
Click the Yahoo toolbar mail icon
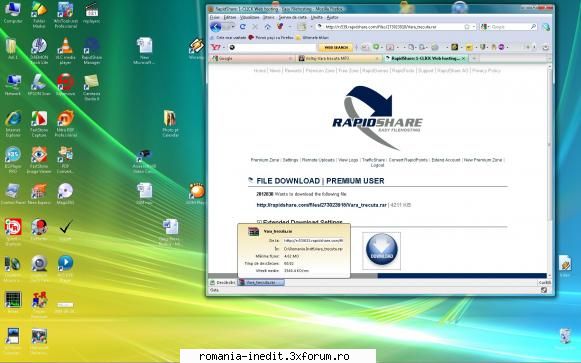pos(365,47)
